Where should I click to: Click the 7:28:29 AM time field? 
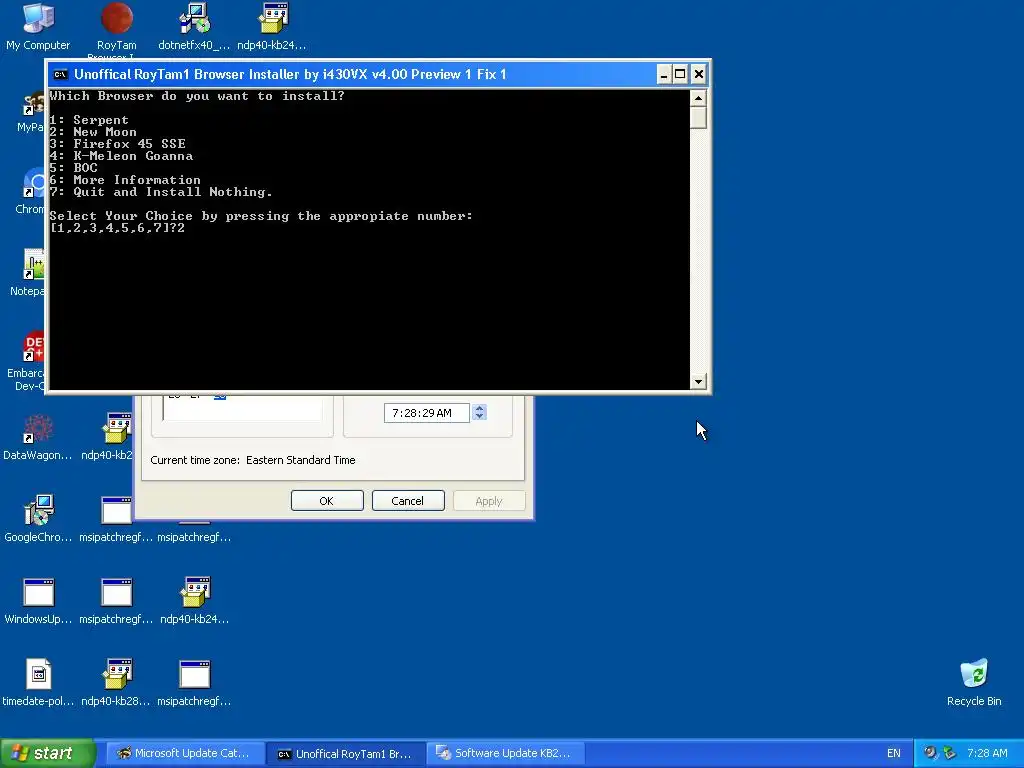pyautogui.click(x=426, y=413)
